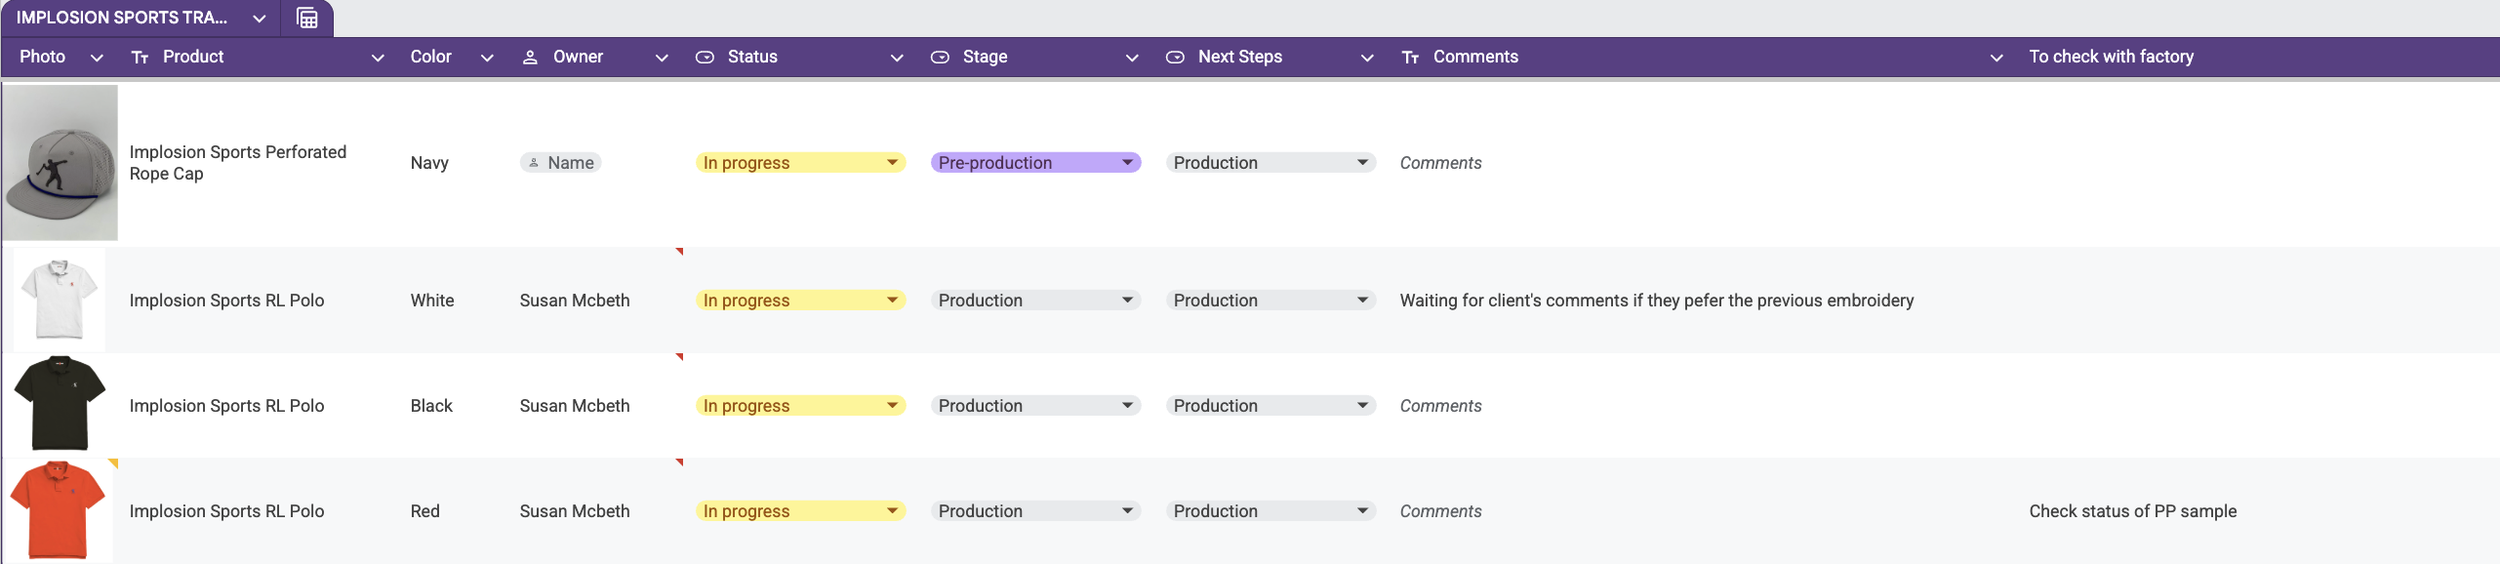
Task: Expand the Color column options chevron
Action: [x=487, y=58]
